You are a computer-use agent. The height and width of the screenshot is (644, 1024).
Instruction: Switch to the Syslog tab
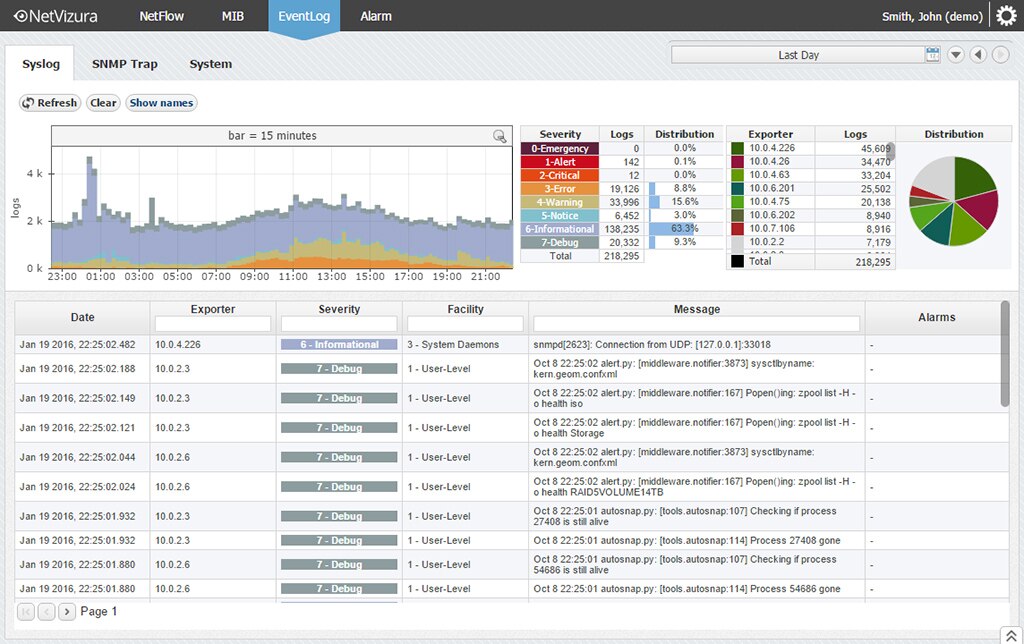coord(40,64)
